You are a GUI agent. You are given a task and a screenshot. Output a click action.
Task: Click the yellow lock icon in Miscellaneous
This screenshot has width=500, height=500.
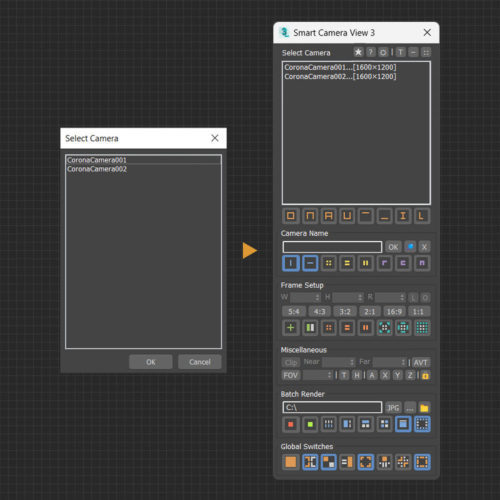coord(425,376)
